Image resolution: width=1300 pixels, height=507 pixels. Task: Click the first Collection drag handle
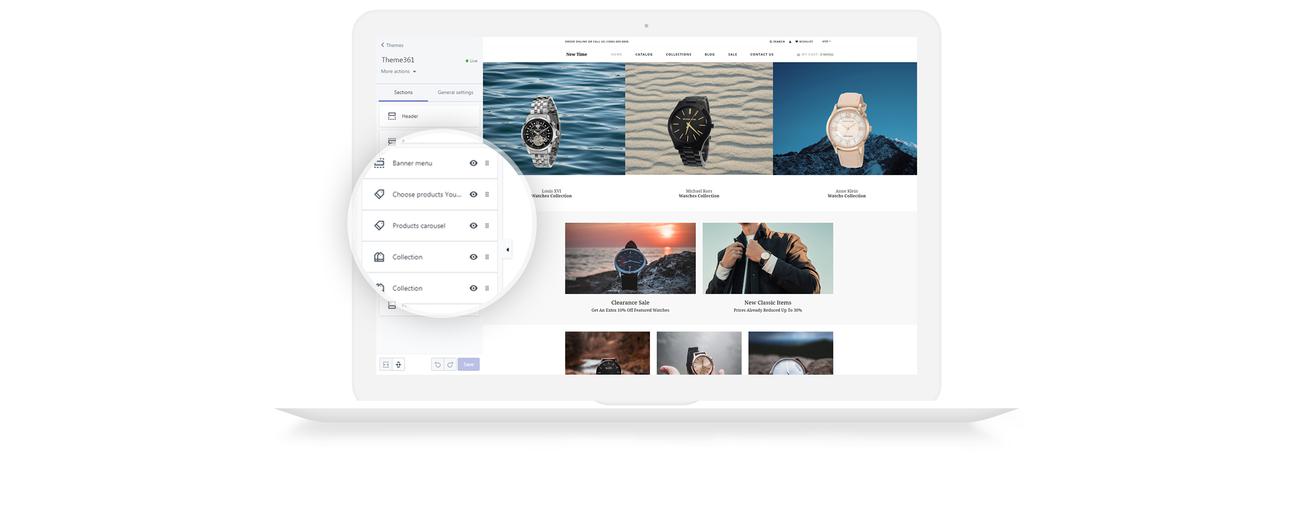click(487, 257)
